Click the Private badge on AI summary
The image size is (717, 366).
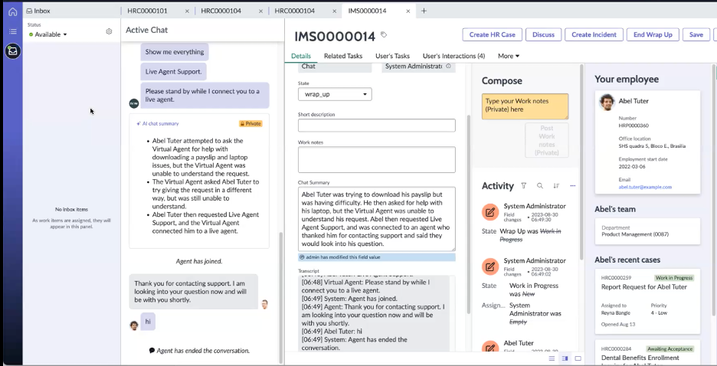[251, 124]
